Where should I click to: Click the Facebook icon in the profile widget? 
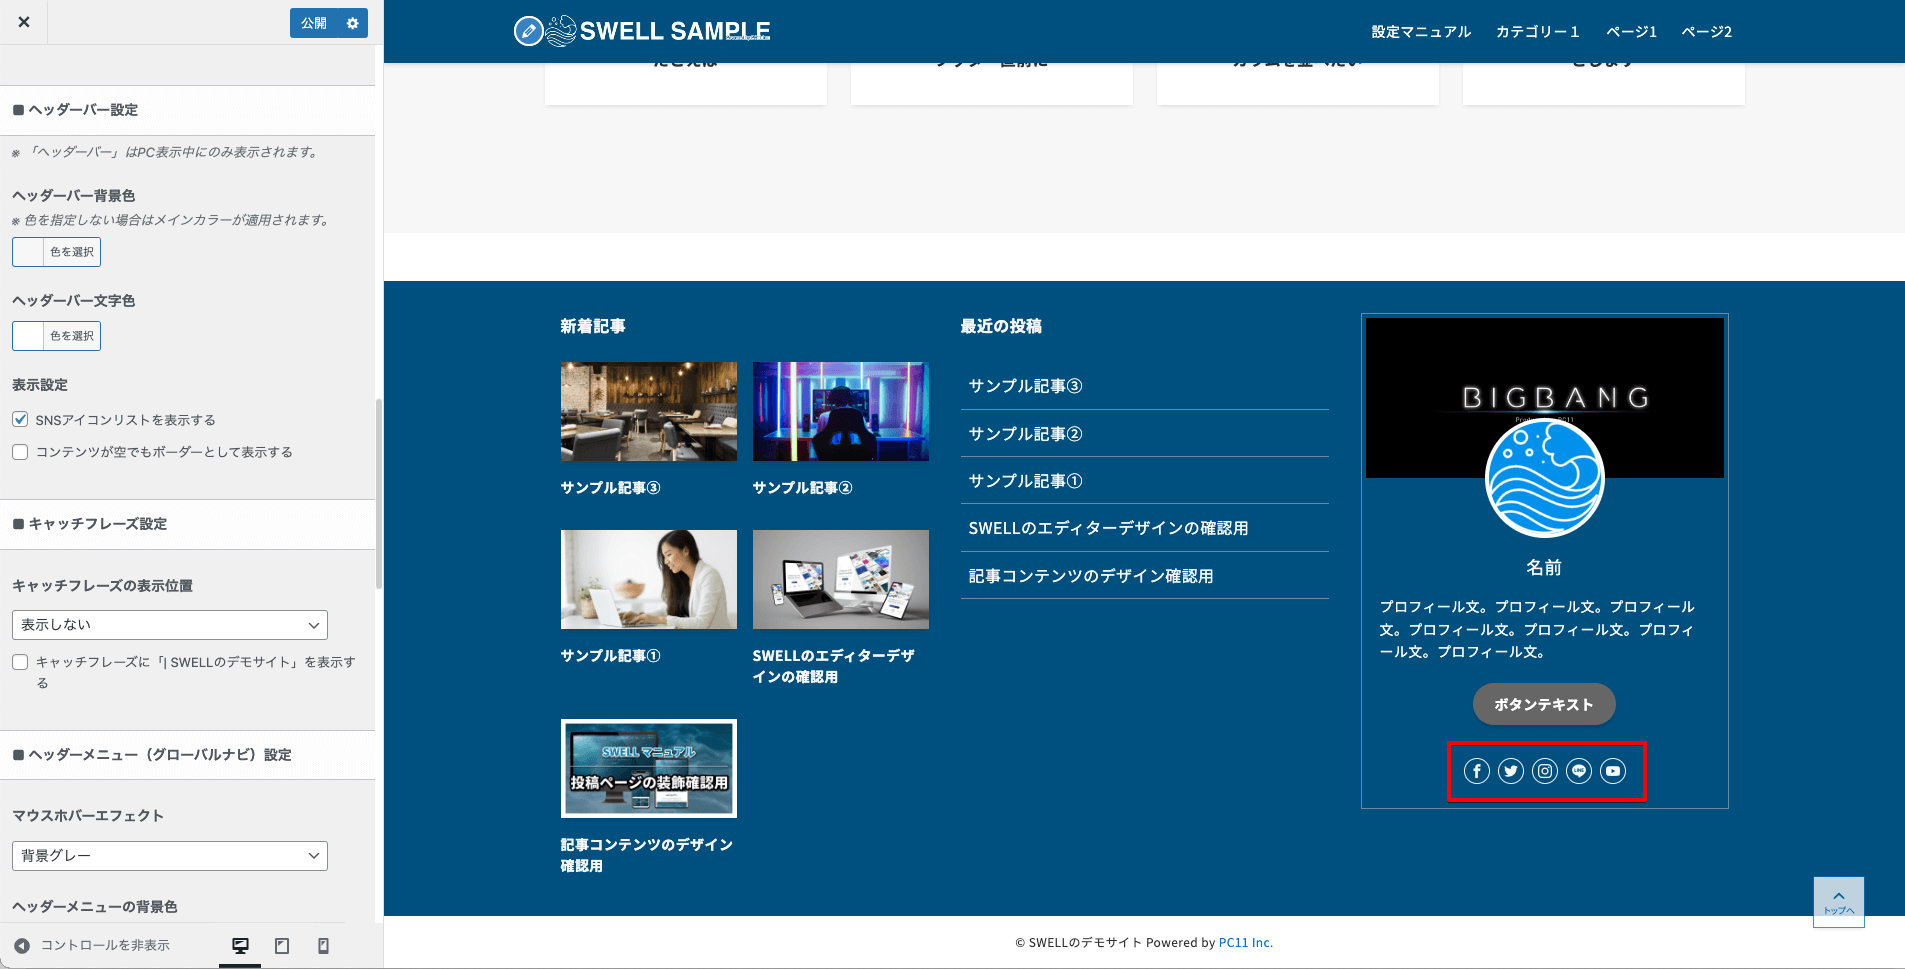click(1476, 771)
